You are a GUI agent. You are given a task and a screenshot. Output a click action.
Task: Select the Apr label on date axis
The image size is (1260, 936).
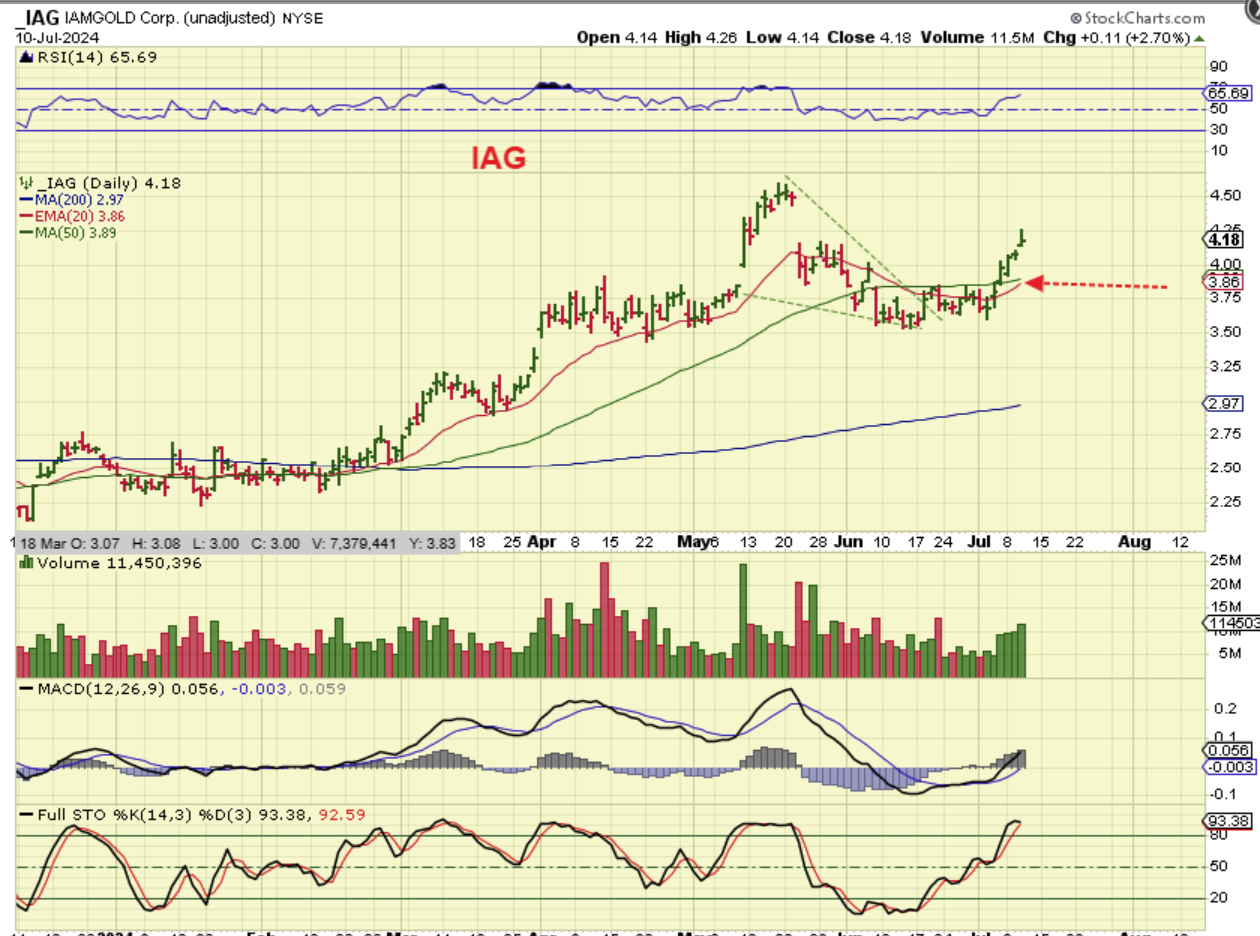[541, 542]
